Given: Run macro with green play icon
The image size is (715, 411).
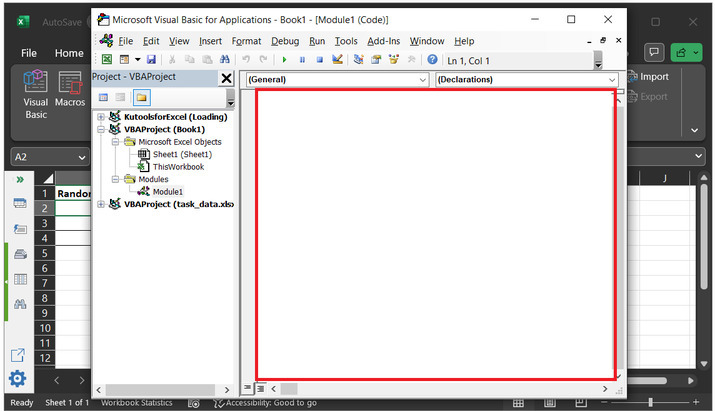Looking at the screenshot, I should click(x=285, y=59).
